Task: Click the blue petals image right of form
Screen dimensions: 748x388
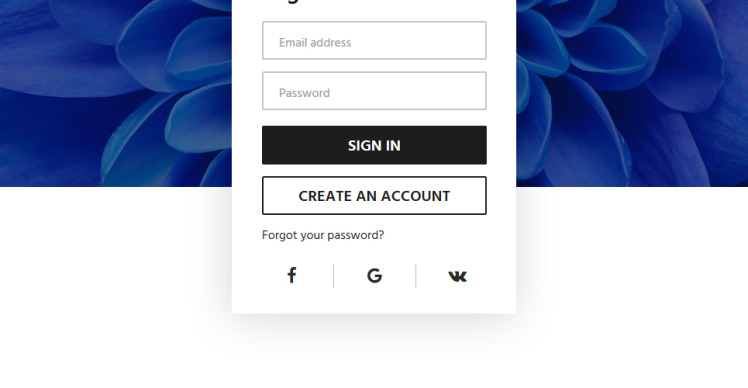Action: [x=632, y=93]
